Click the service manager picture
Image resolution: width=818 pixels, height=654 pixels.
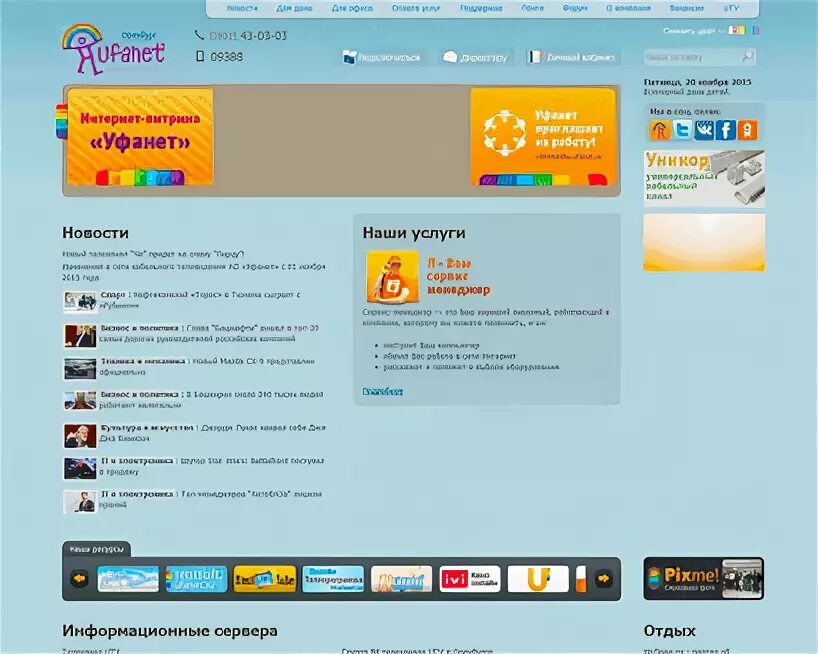click(x=392, y=276)
